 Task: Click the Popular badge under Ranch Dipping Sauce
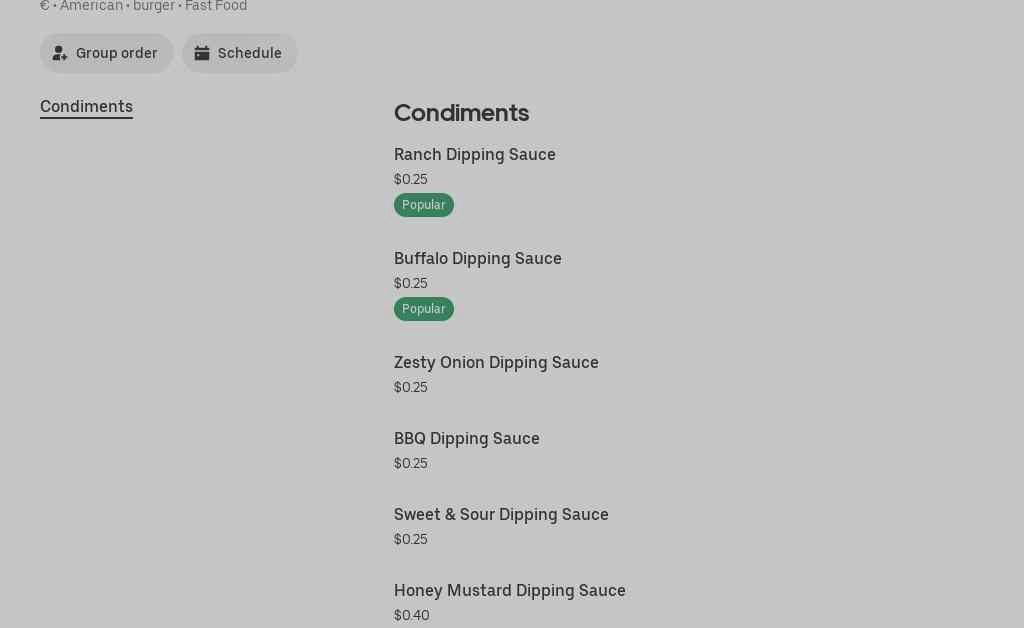click(423, 205)
